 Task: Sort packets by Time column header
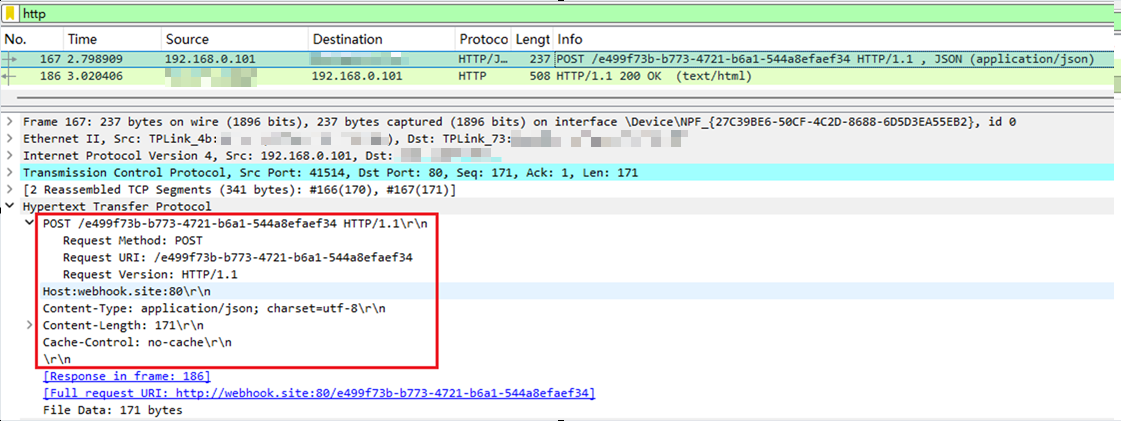click(x=113, y=39)
